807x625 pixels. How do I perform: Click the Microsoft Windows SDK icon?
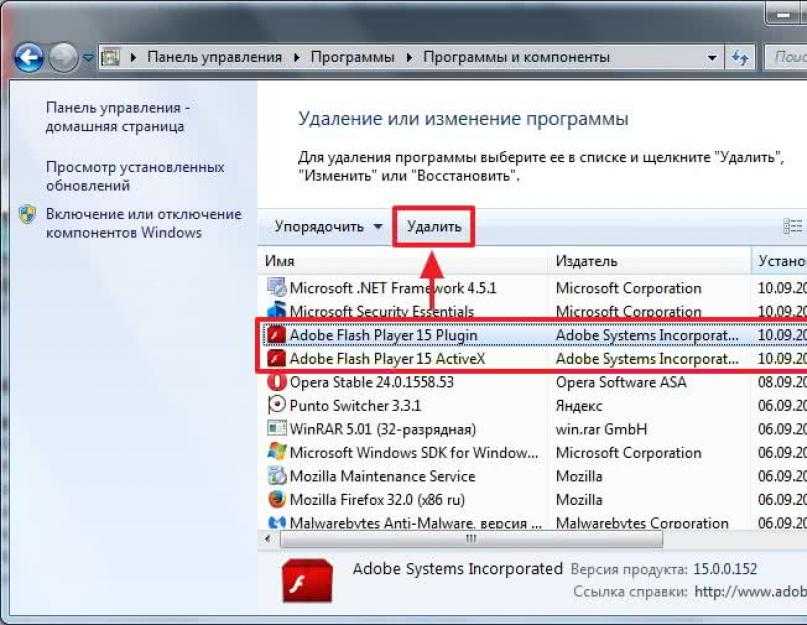tap(276, 452)
